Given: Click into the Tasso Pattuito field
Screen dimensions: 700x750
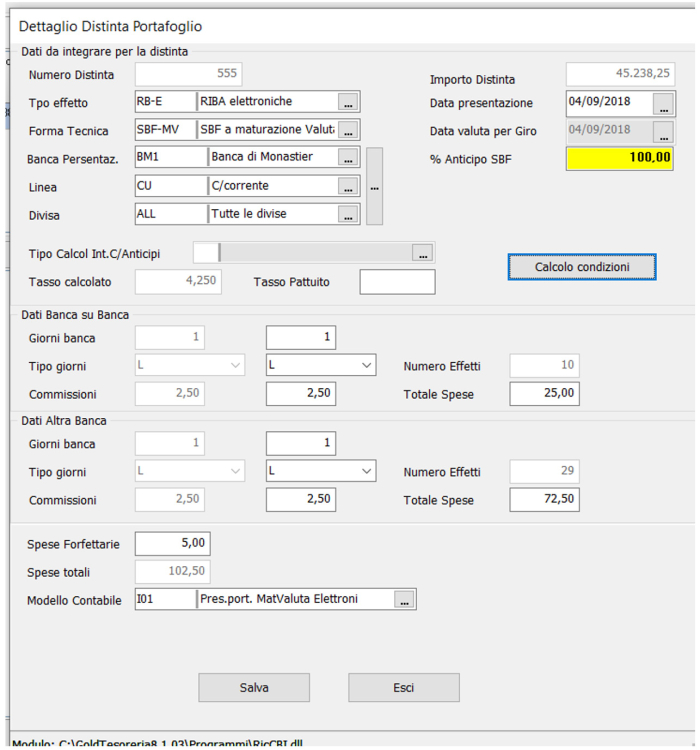Looking at the screenshot, I should coord(397,283).
